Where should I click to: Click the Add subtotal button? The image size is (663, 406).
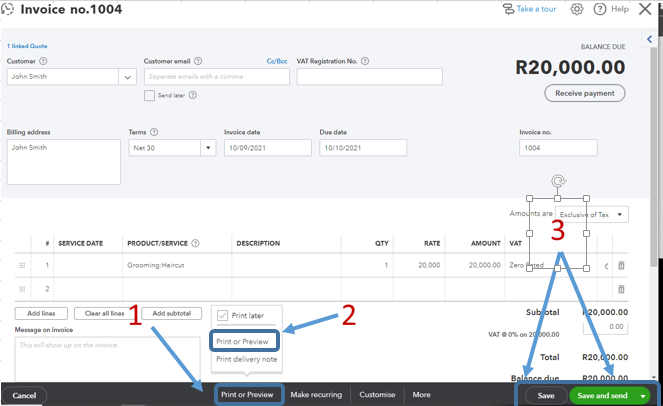click(172, 313)
